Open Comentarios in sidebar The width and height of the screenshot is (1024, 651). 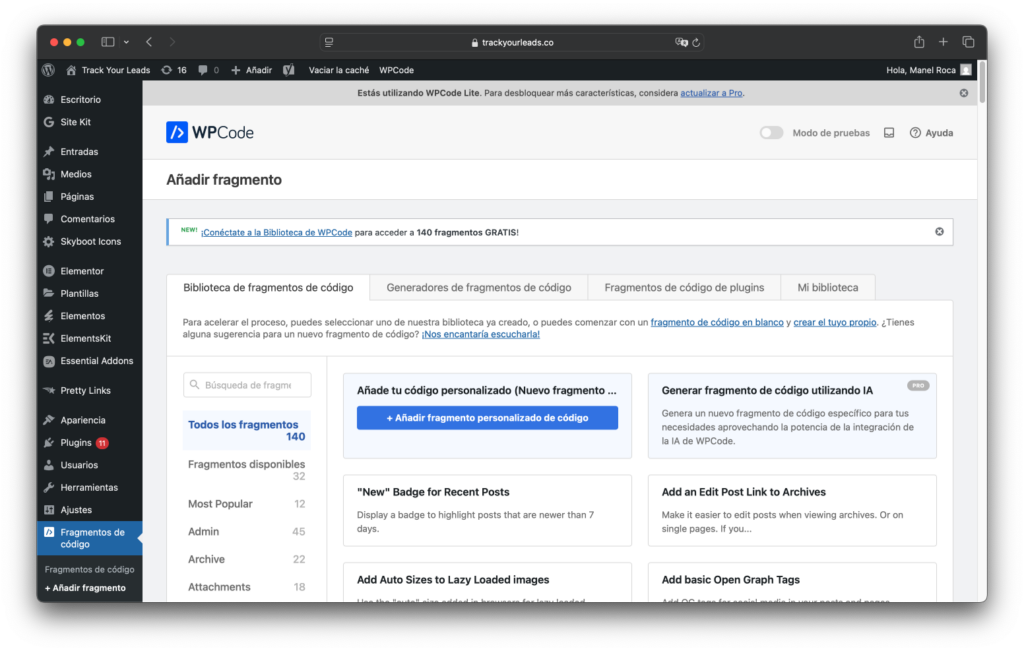click(x=89, y=219)
